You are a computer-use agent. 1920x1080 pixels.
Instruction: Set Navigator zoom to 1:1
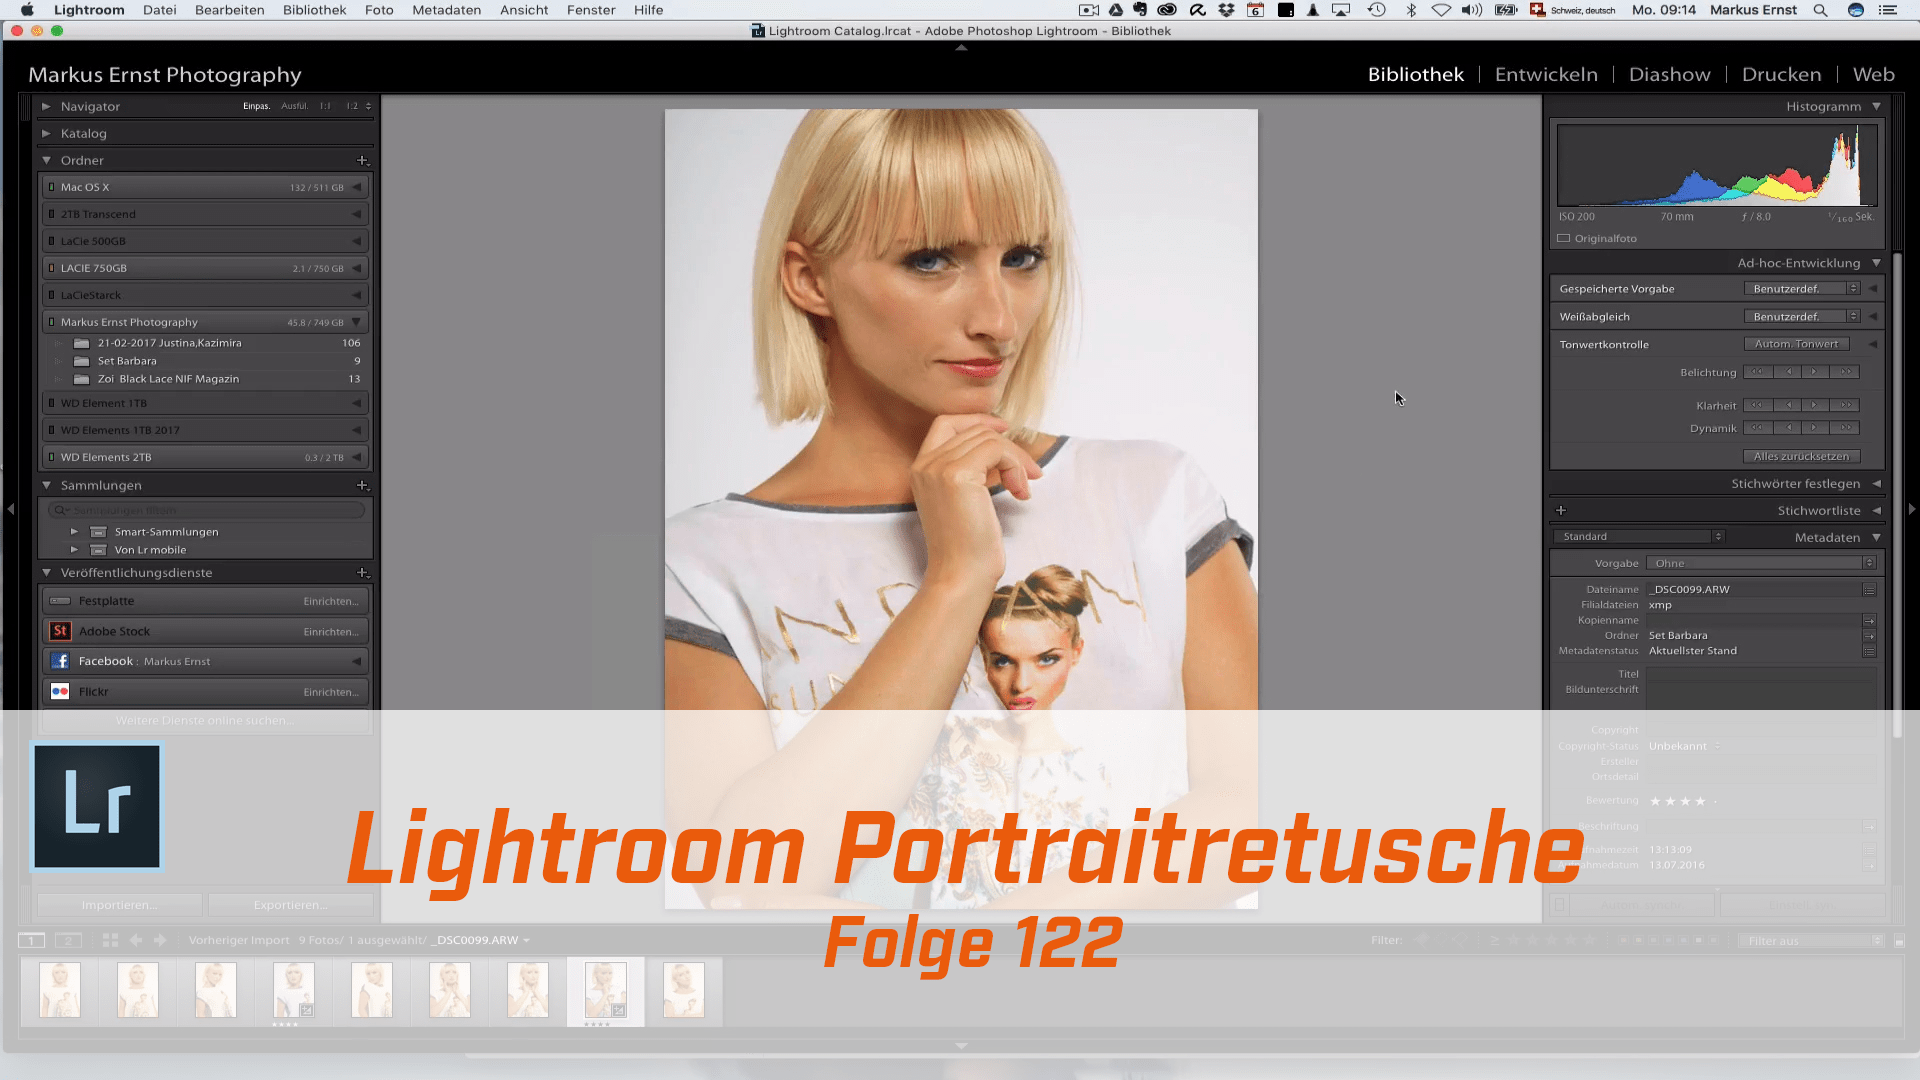[325, 106]
